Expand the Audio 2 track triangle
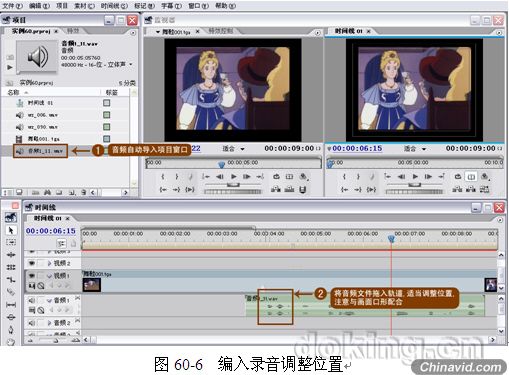 pyautogui.click(x=49, y=323)
